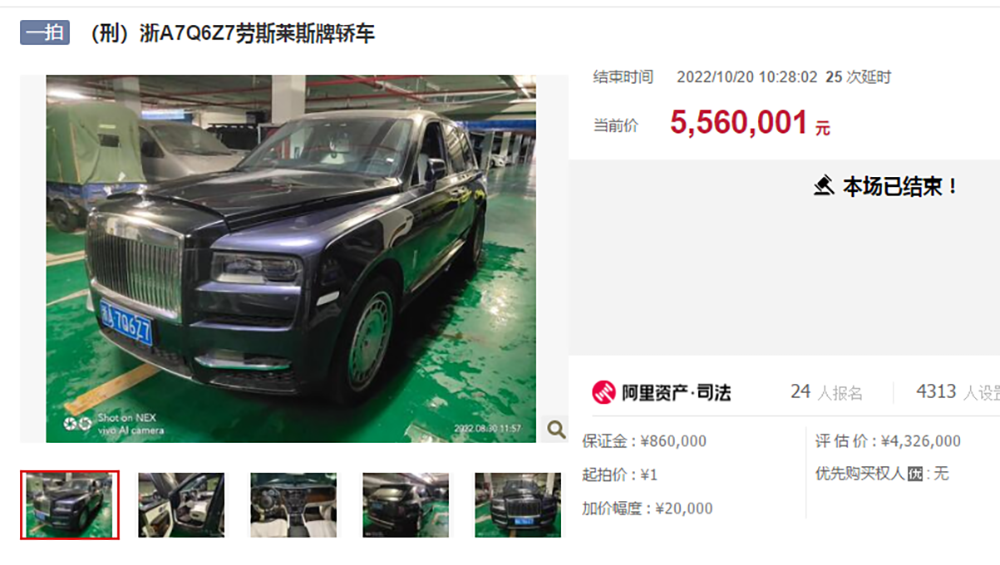
Task: Click the 加价幅度 ¥20,000 increment text
Action: (x=647, y=508)
